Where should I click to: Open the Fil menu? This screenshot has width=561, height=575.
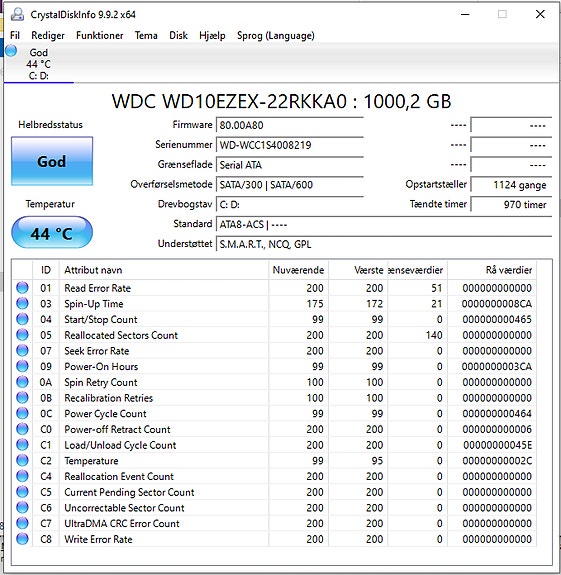tap(15, 36)
